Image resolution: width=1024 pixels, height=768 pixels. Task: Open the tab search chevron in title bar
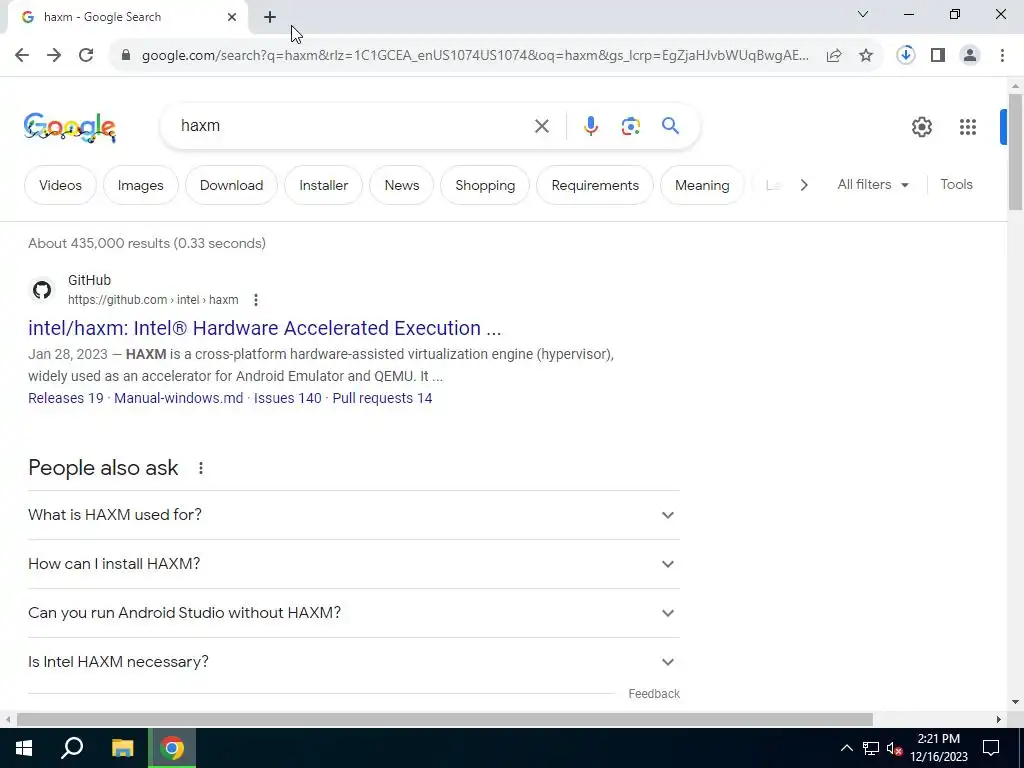coord(863,14)
